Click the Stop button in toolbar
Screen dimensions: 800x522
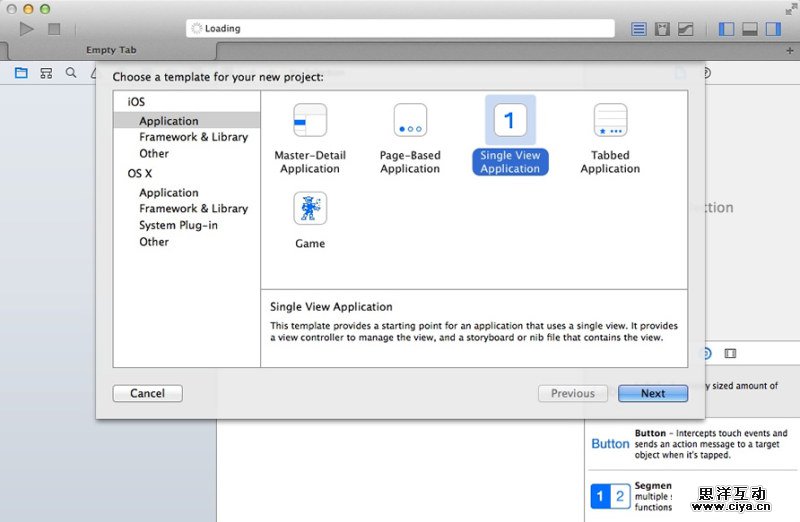pos(54,29)
